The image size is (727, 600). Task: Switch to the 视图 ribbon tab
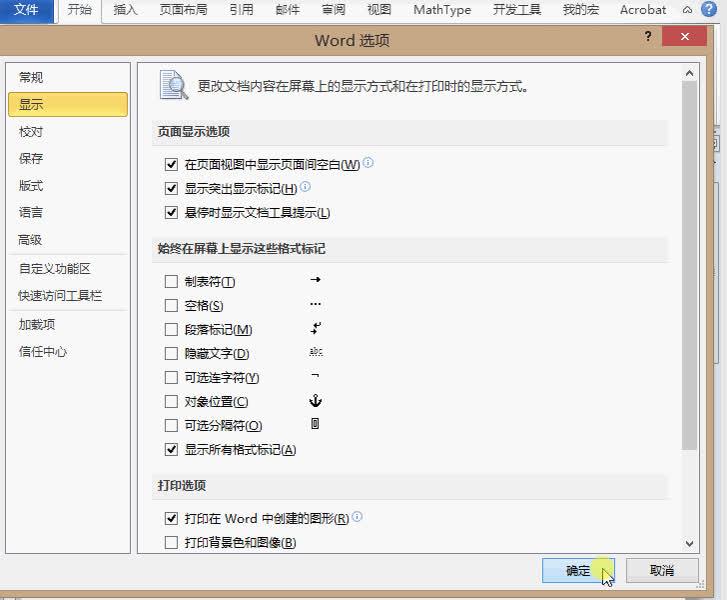pos(379,10)
